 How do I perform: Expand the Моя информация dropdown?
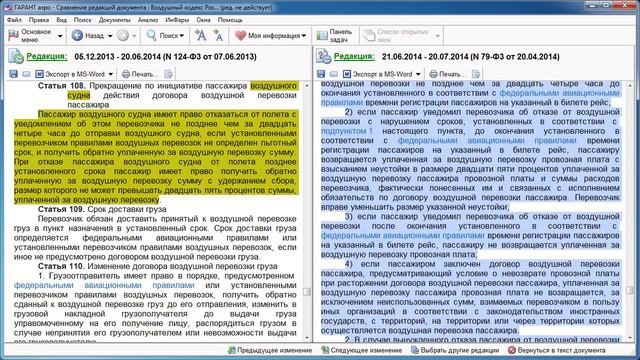coord(304,36)
